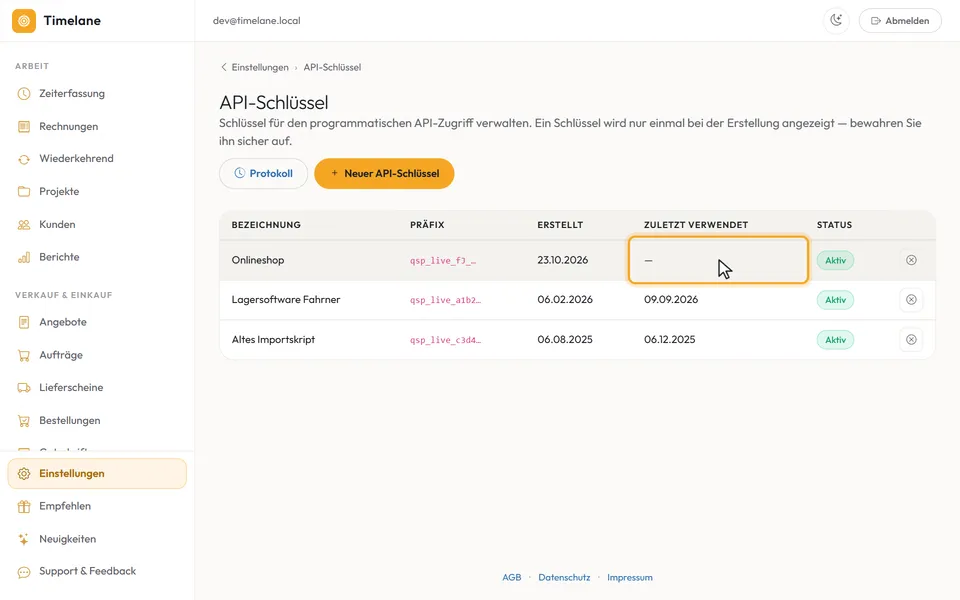Click prefix qsp_live_c3d4
This screenshot has height=600, width=960.
coord(445,340)
